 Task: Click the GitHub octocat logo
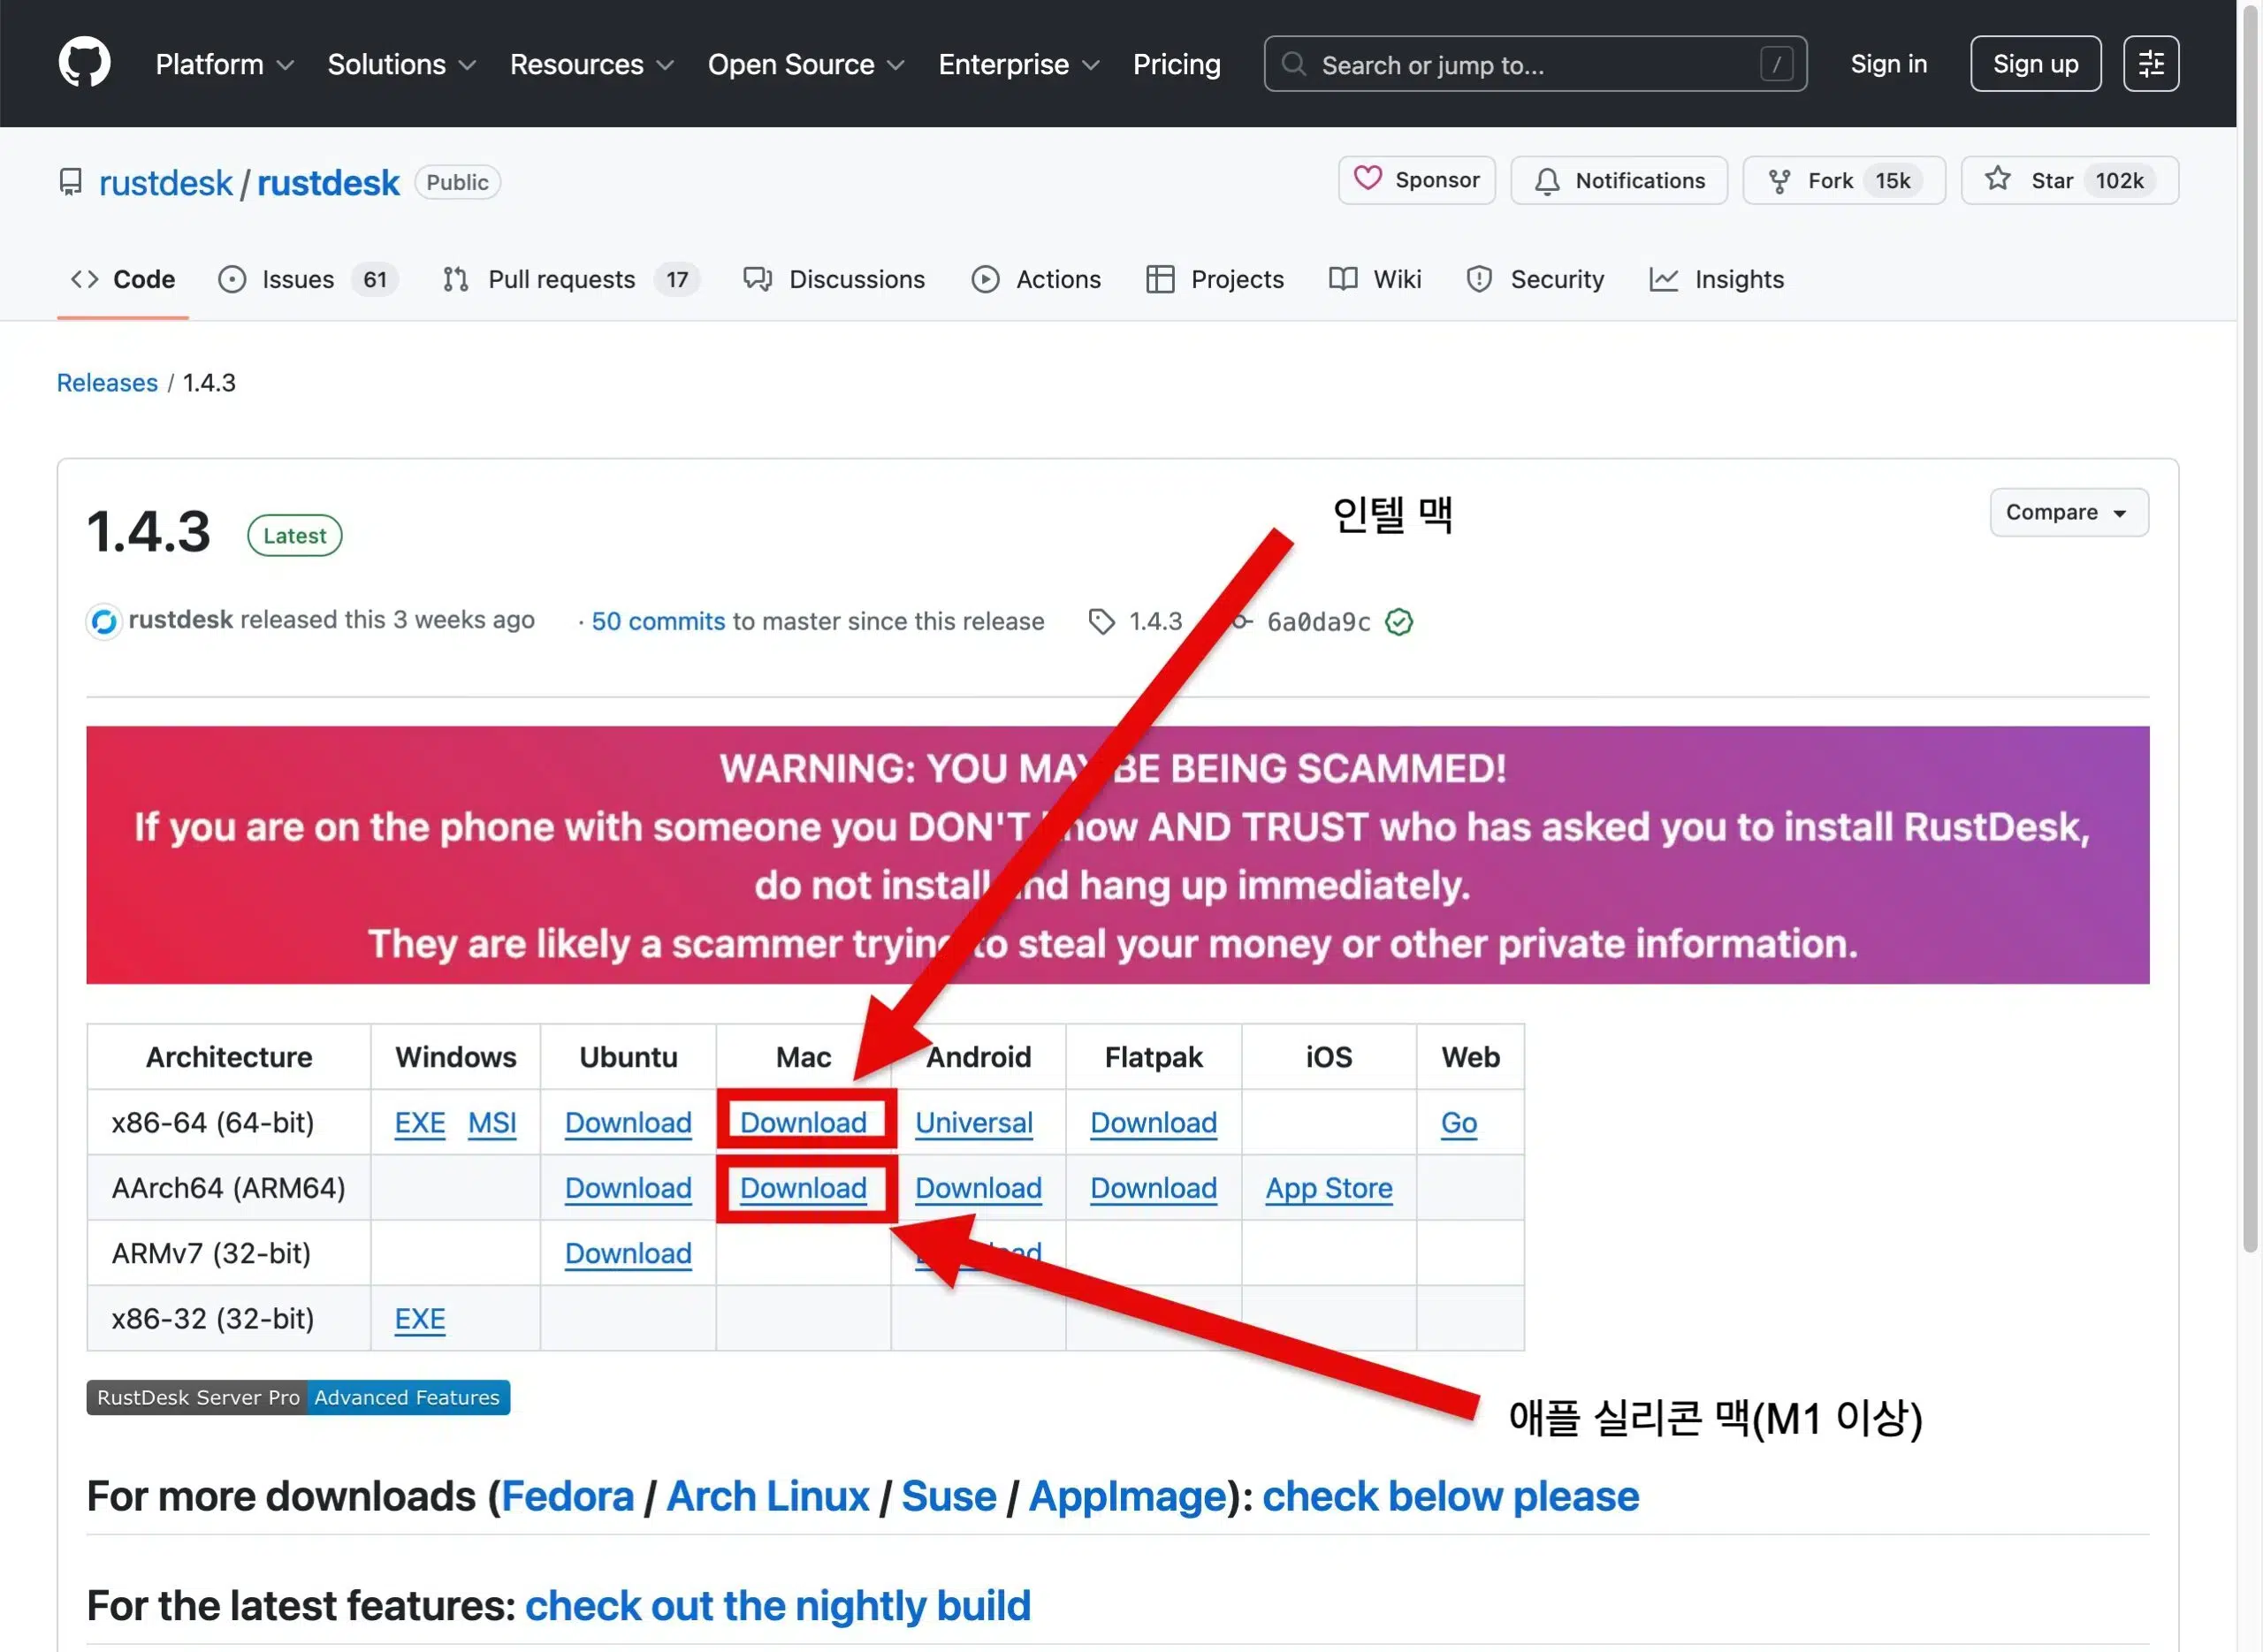pos(84,63)
